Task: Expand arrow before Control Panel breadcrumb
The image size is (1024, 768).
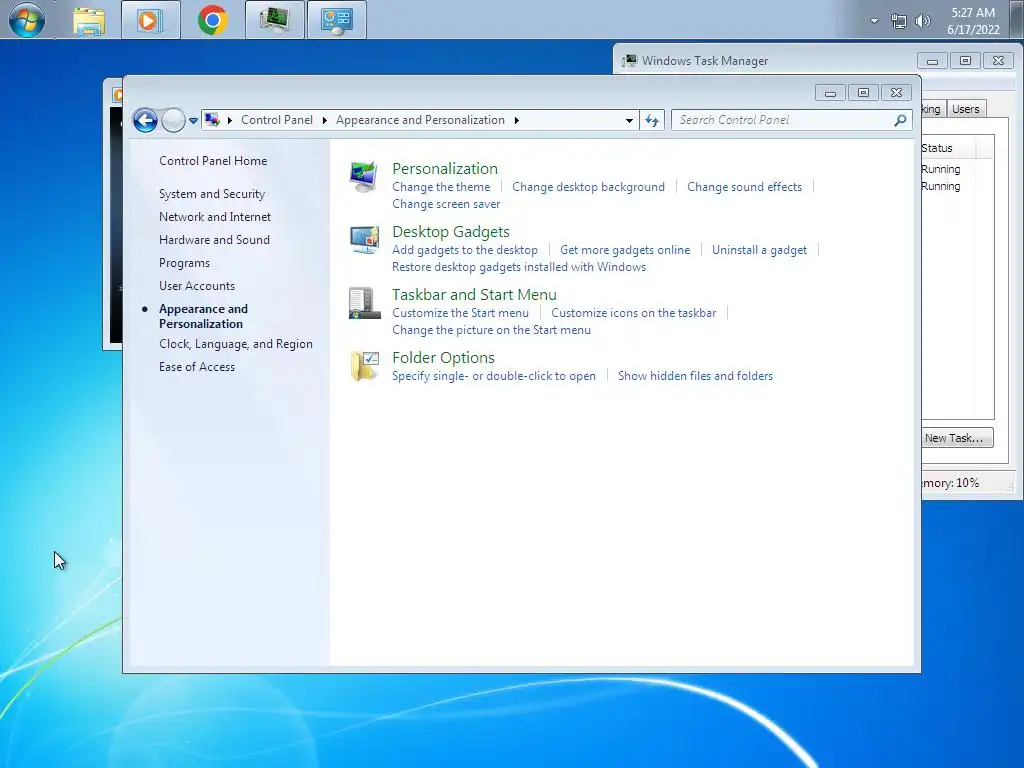Action: tap(229, 120)
